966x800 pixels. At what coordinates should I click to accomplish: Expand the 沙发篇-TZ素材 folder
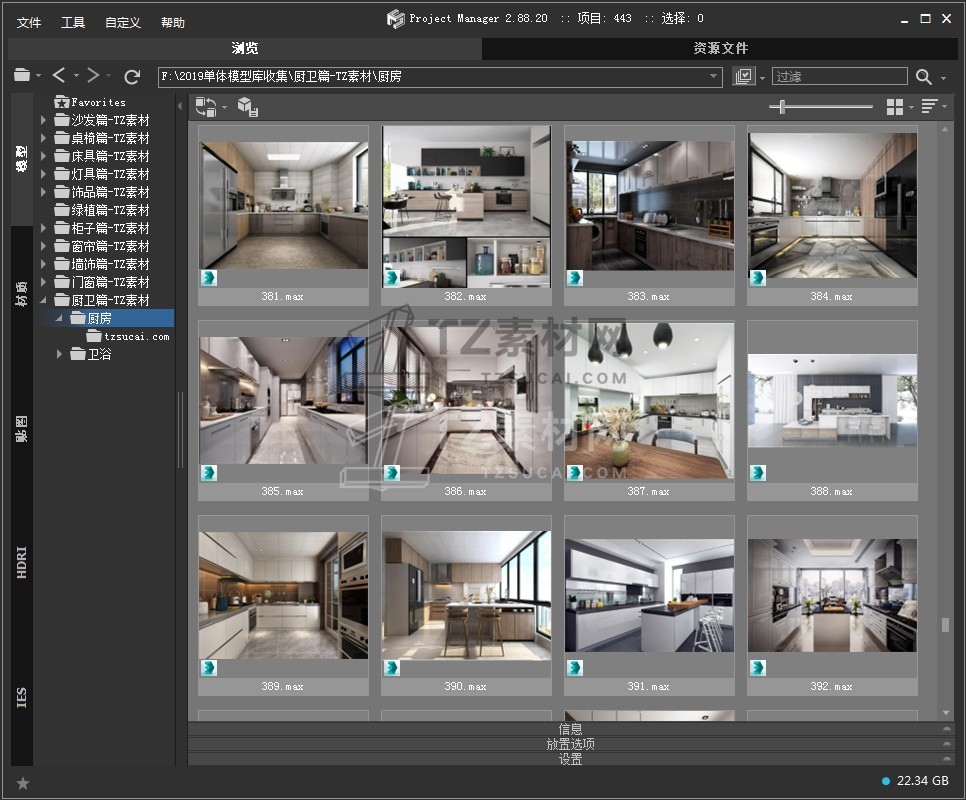tap(43, 120)
